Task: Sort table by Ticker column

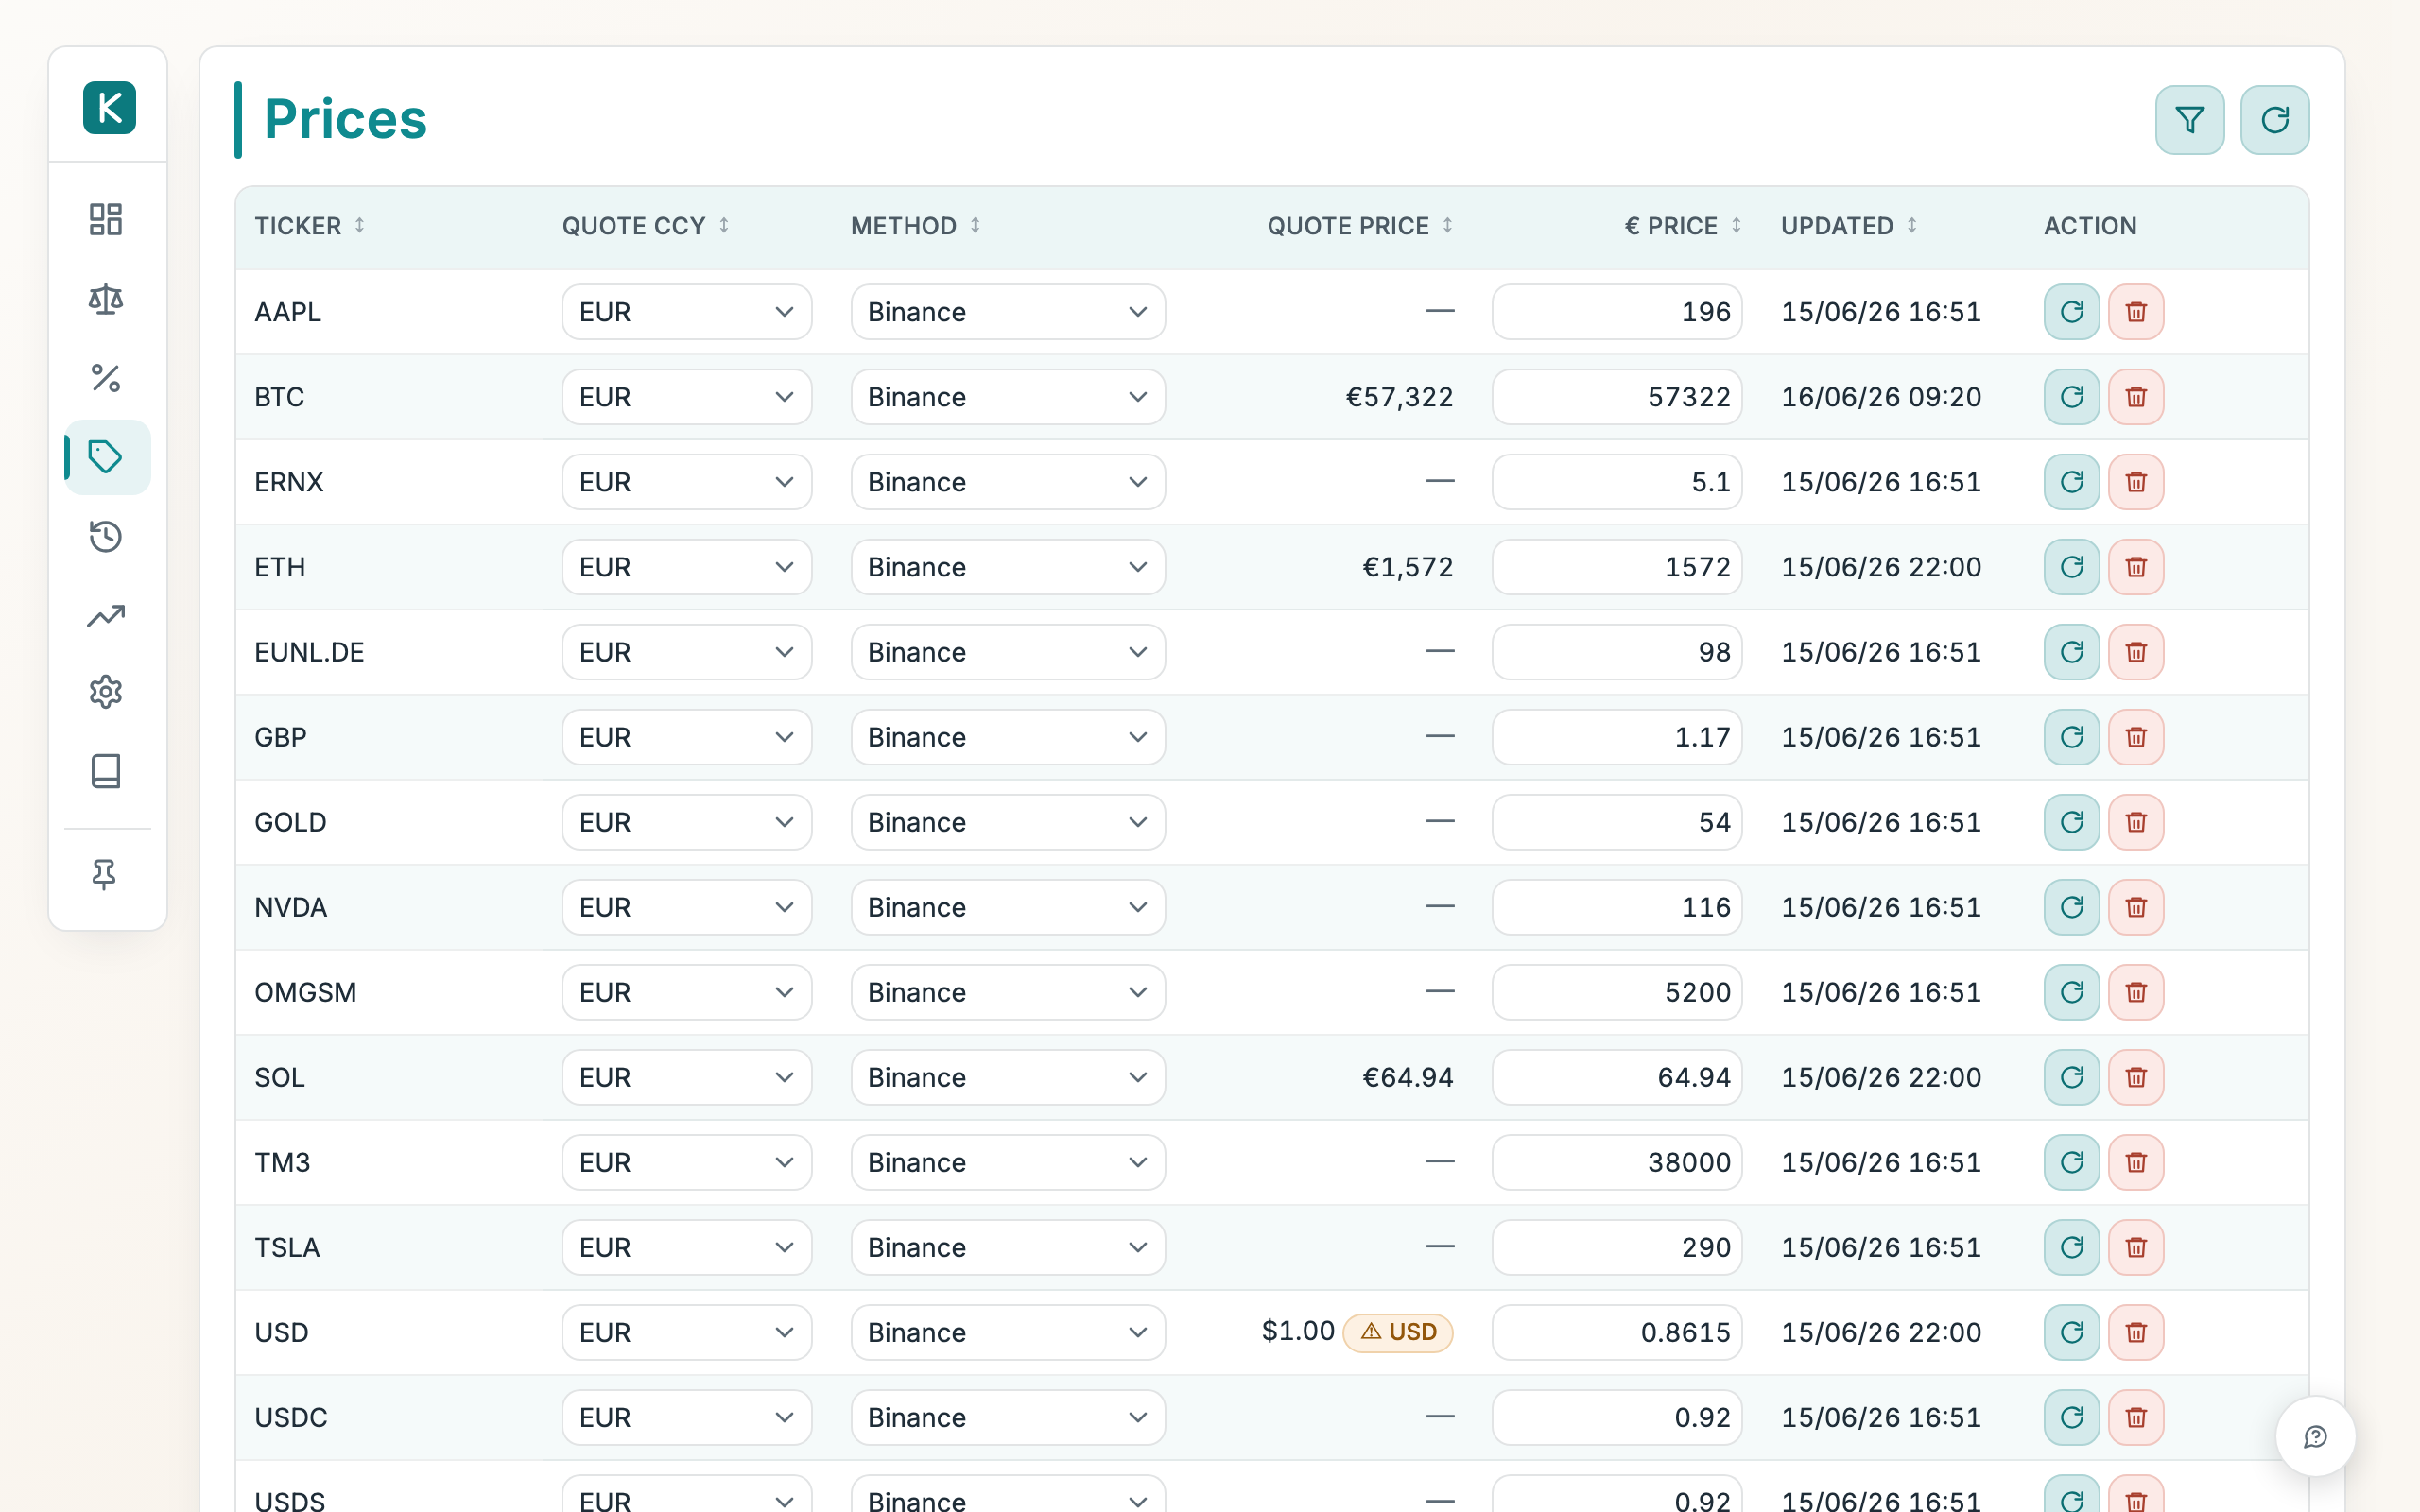Action: [x=310, y=226]
